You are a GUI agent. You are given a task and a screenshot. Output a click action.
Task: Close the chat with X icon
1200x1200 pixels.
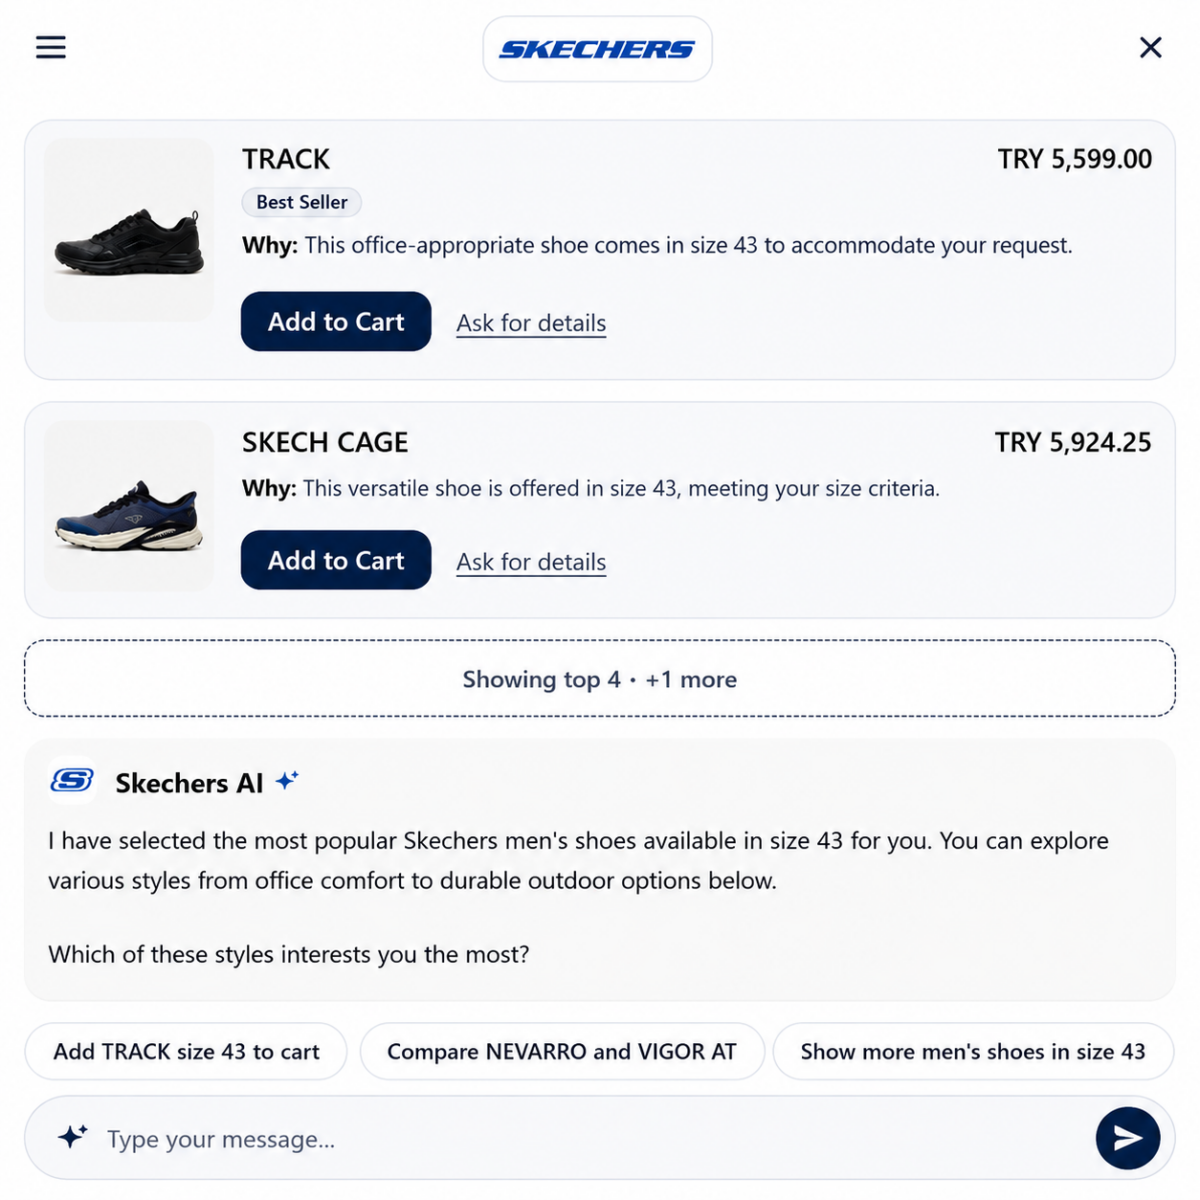click(1150, 47)
